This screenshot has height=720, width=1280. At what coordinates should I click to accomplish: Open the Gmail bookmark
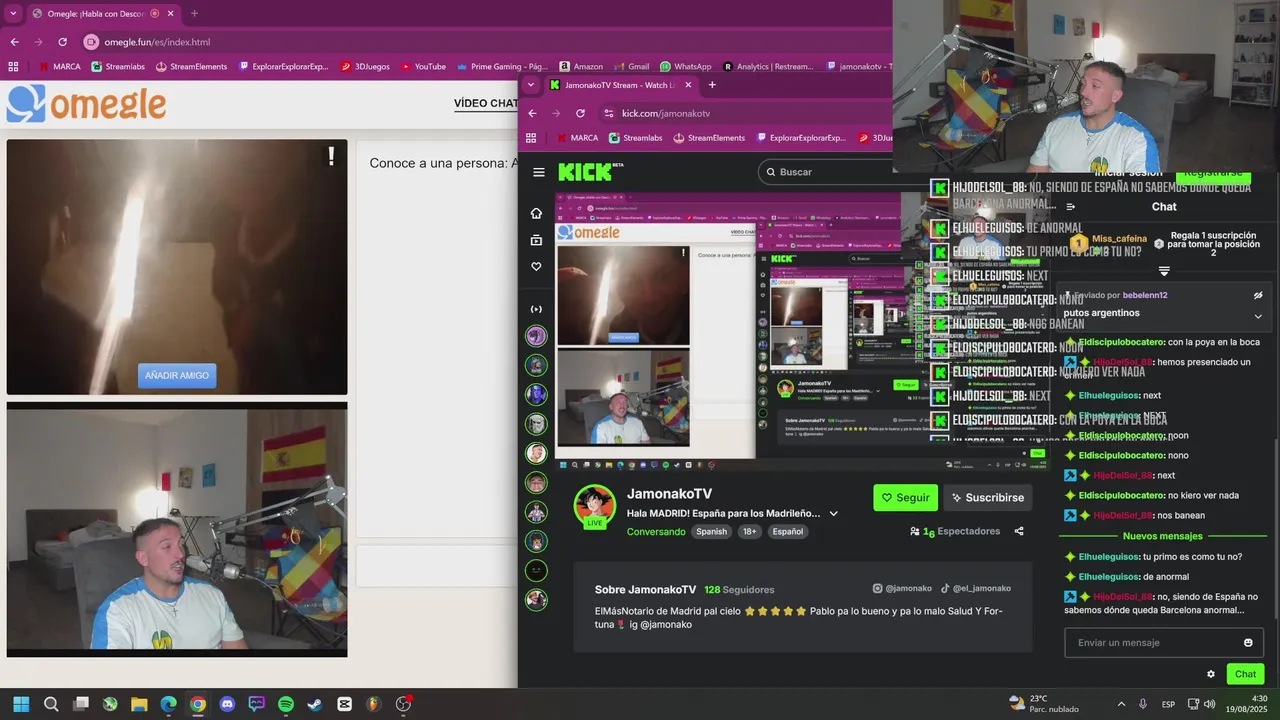point(631,67)
